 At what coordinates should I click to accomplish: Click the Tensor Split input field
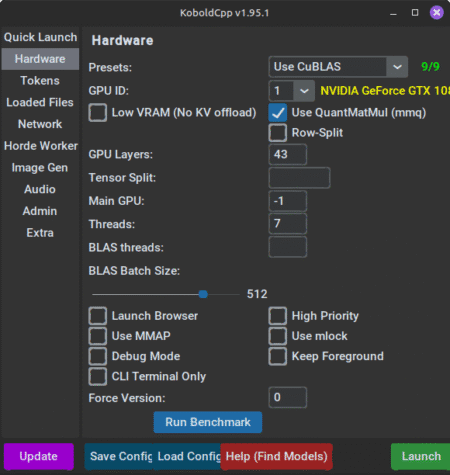299,178
